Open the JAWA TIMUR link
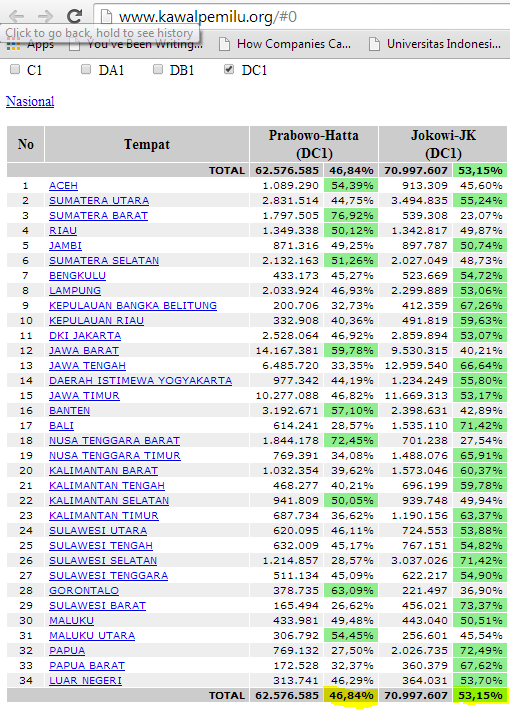The height and width of the screenshot is (709, 510). pyautogui.click(x=84, y=395)
